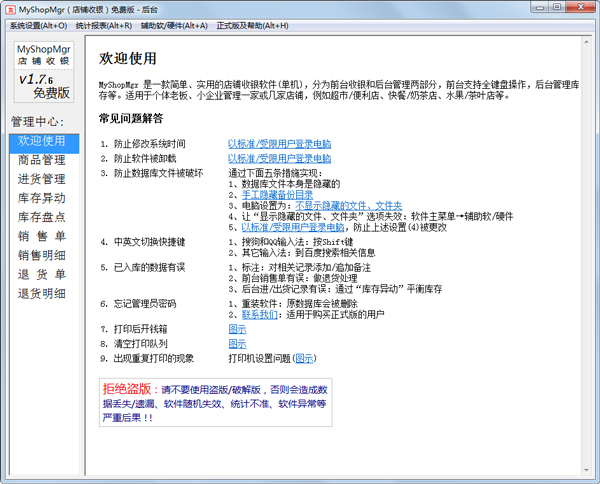Image resolution: width=600 pixels, height=484 pixels.
Task: Click the app icon in the title bar
Action: [10, 10]
